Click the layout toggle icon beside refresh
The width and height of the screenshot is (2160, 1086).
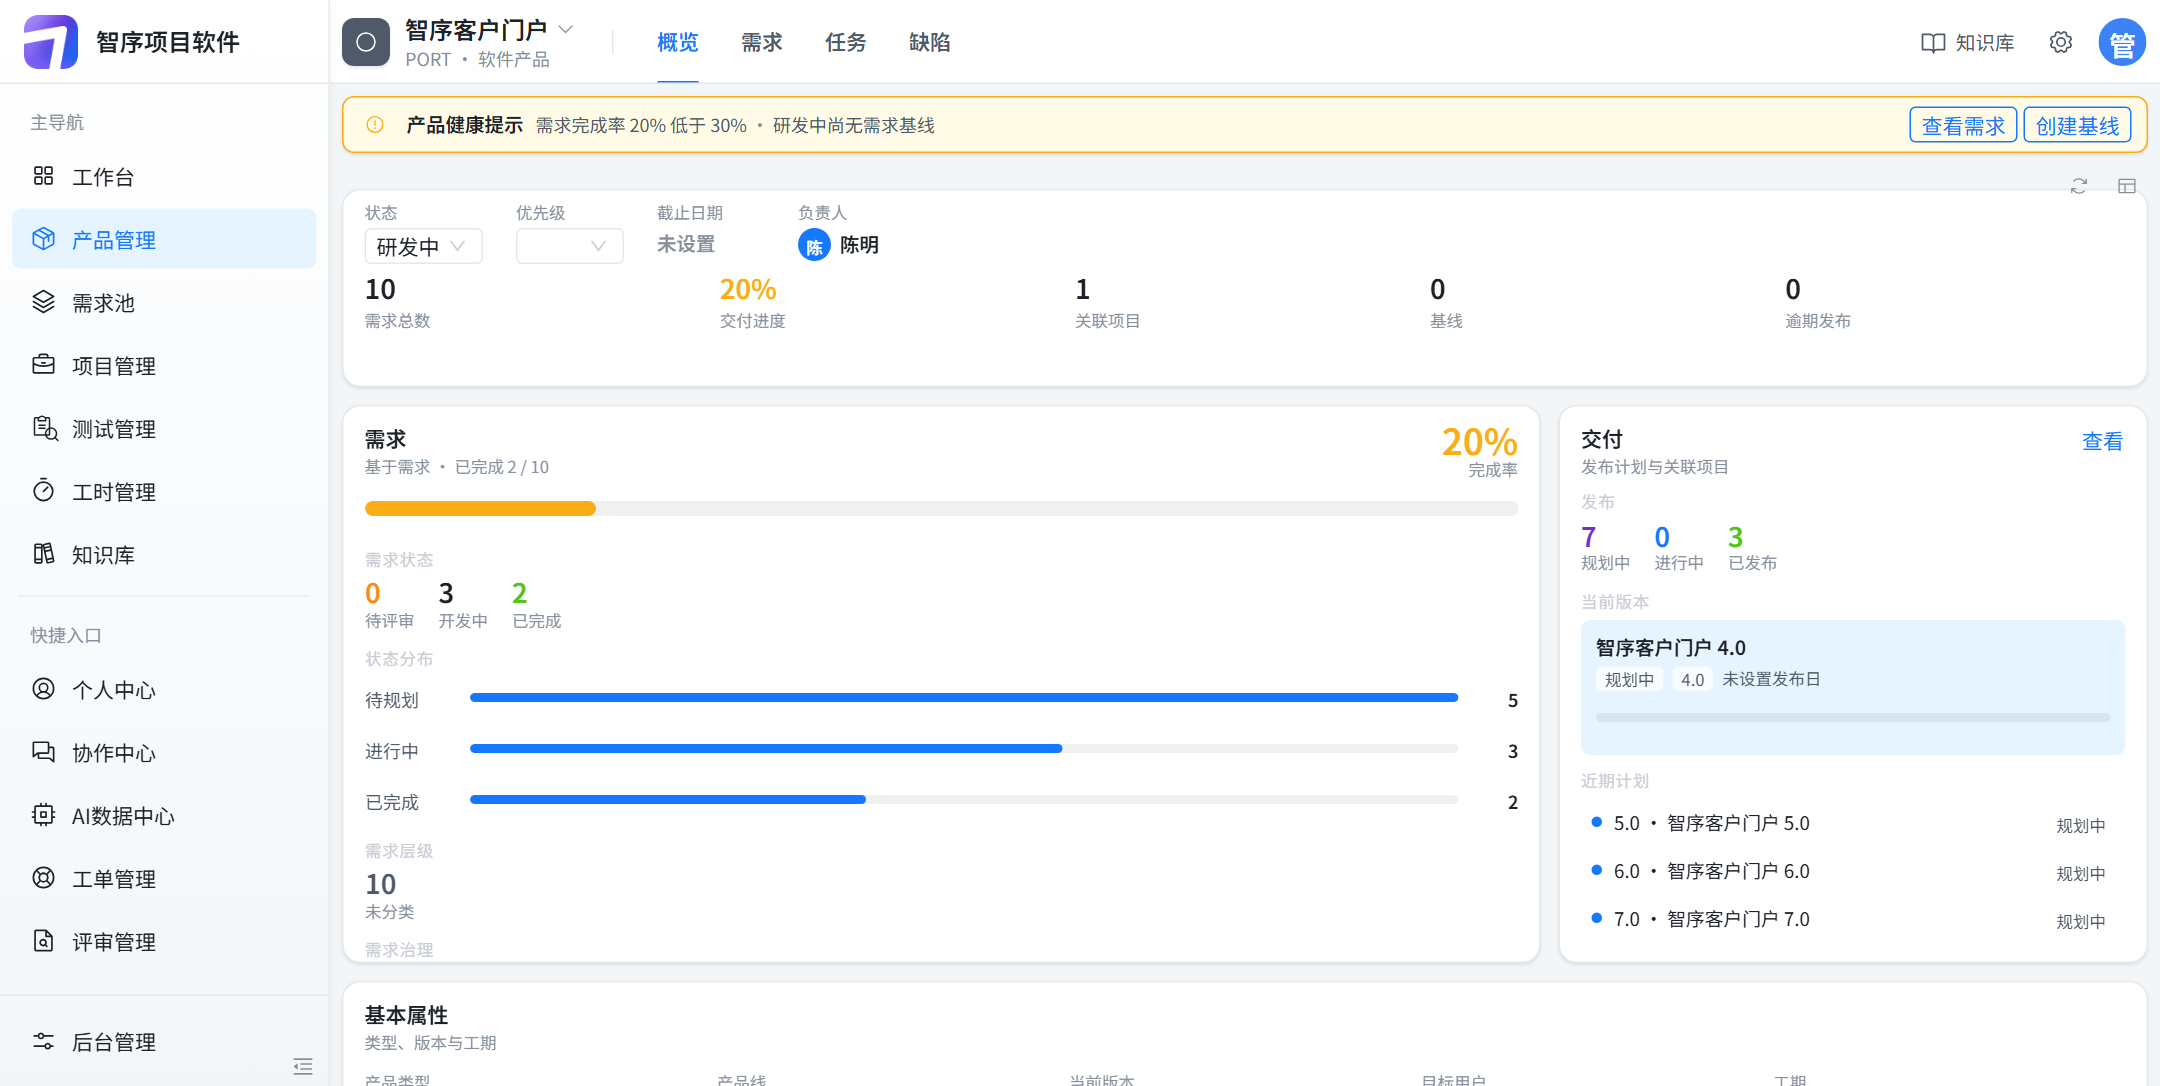point(2127,186)
